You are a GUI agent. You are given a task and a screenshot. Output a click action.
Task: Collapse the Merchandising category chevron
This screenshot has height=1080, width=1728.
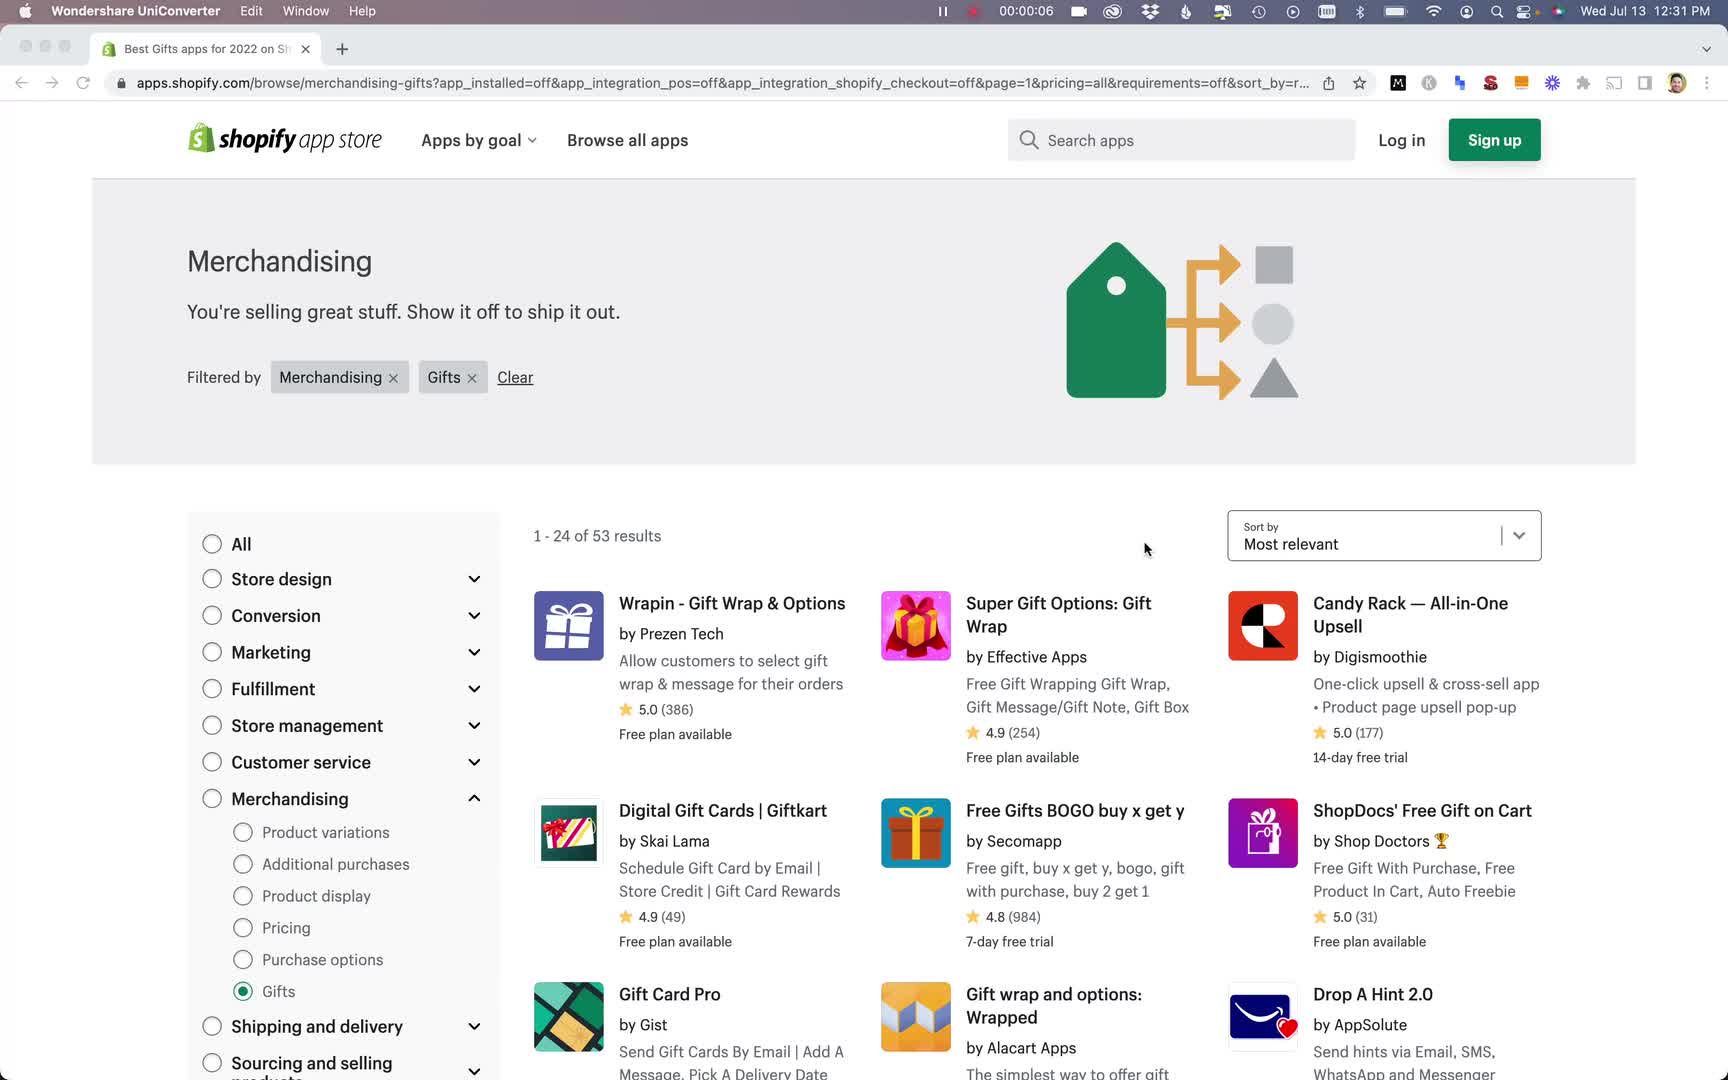(x=474, y=798)
